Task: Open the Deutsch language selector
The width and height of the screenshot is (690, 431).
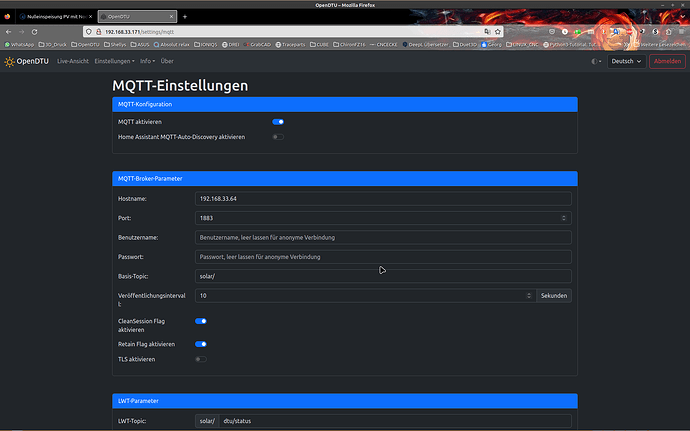Action: click(x=627, y=61)
